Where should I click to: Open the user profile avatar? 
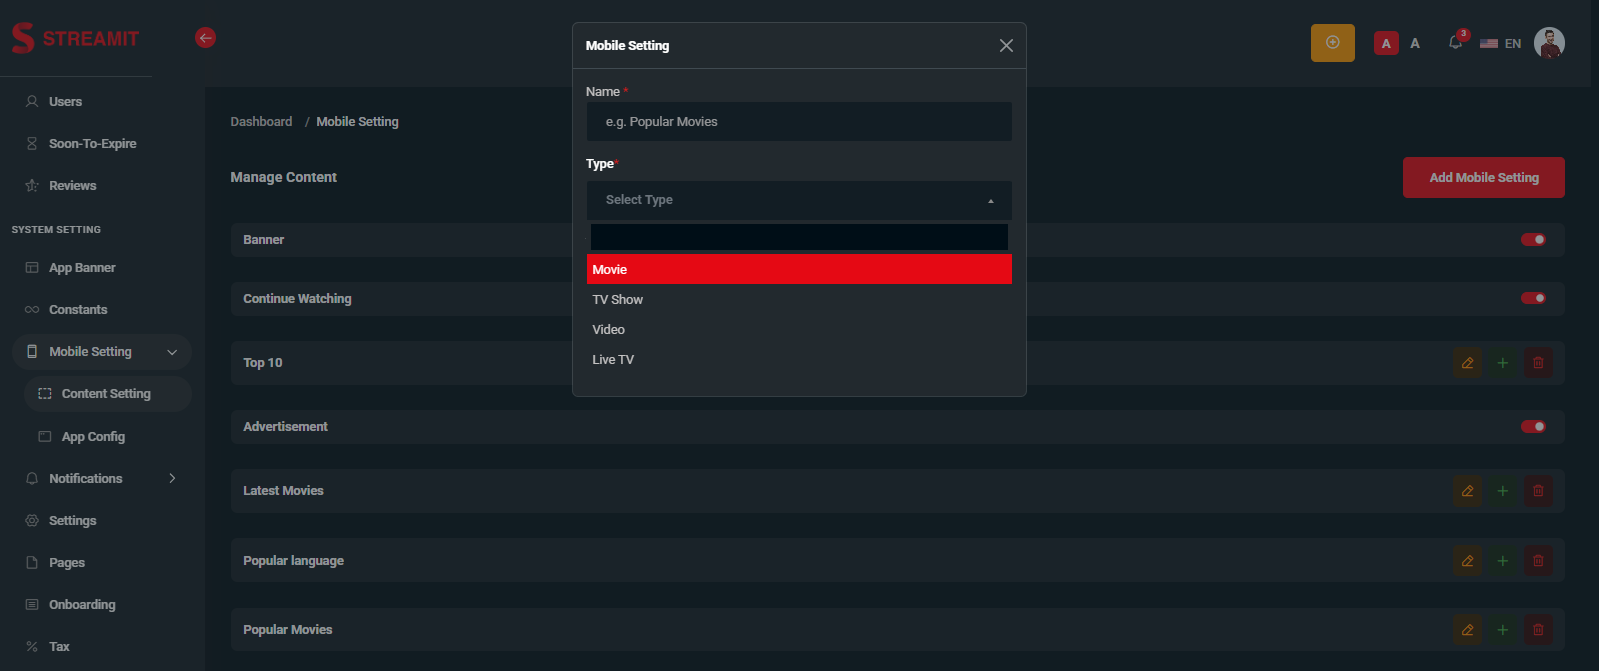point(1548,43)
